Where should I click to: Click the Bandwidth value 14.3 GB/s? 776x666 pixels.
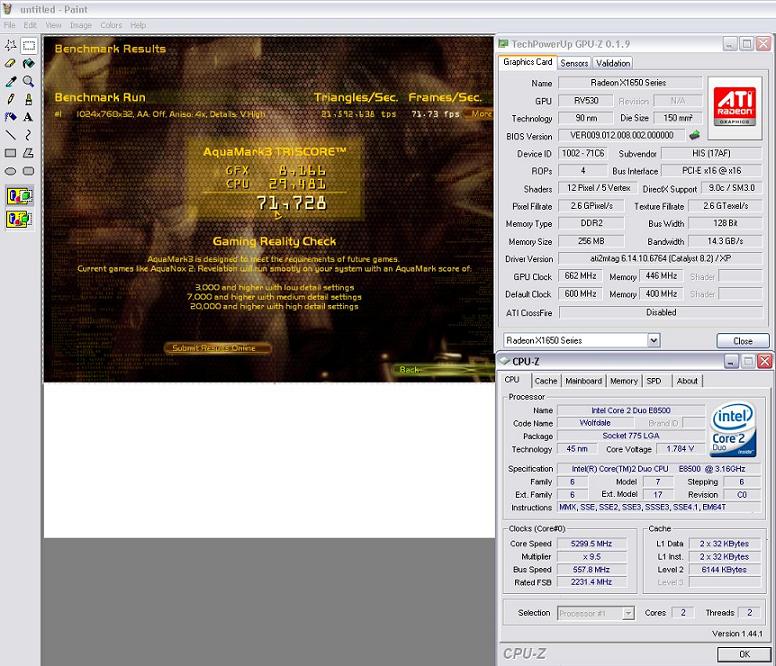point(725,241)
